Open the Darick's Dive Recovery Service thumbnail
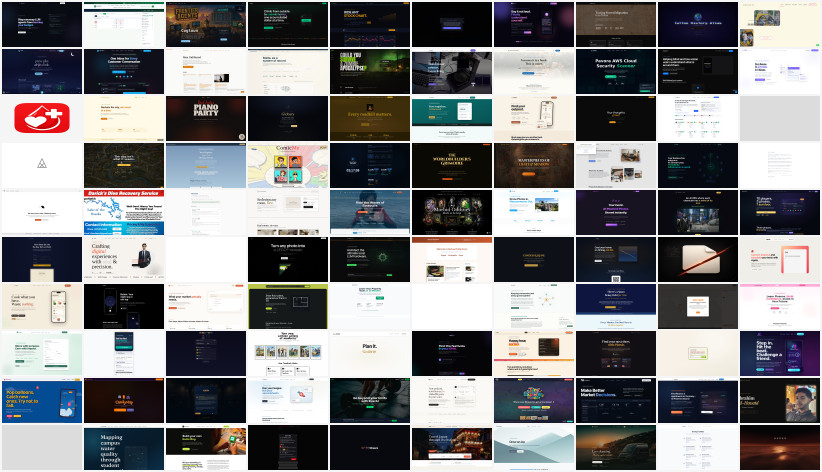Image resolution: width=822 pixels, height=472 pixels. coord(124,212)
